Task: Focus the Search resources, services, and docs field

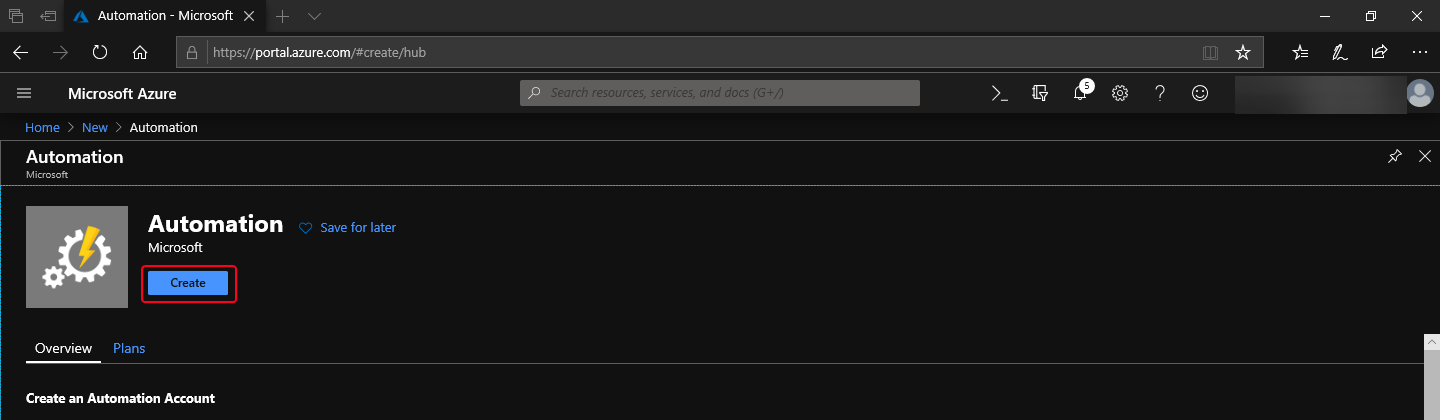Action: point(720,93)
